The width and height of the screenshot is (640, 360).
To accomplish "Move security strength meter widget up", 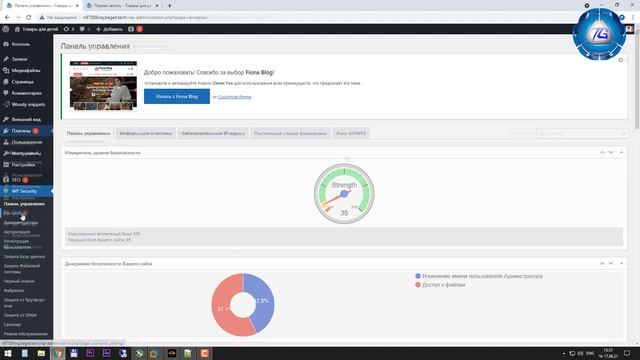I will 602,152.
